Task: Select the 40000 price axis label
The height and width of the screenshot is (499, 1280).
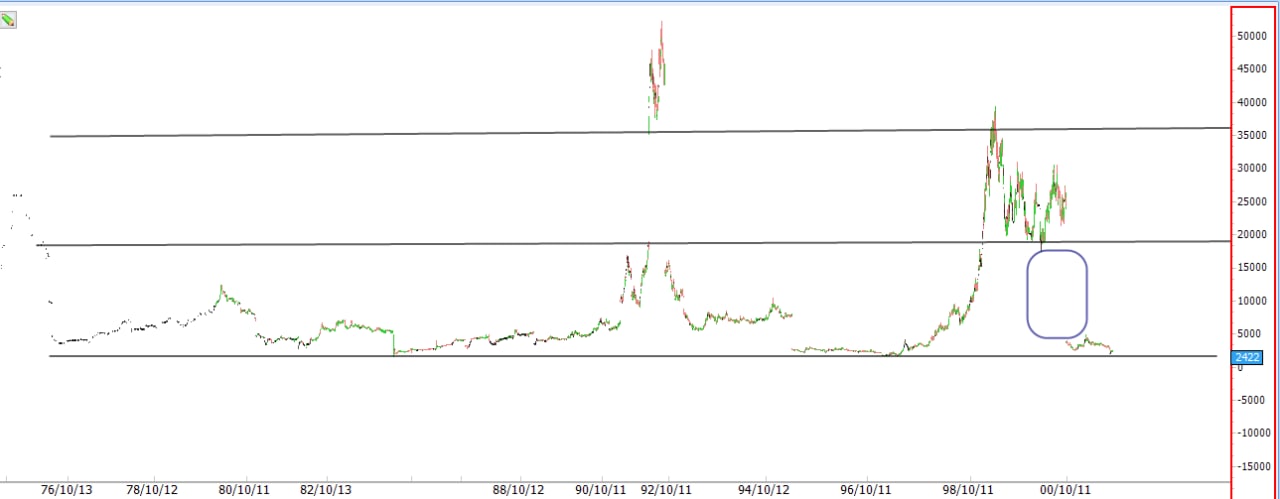Action: coord(1253,102)
